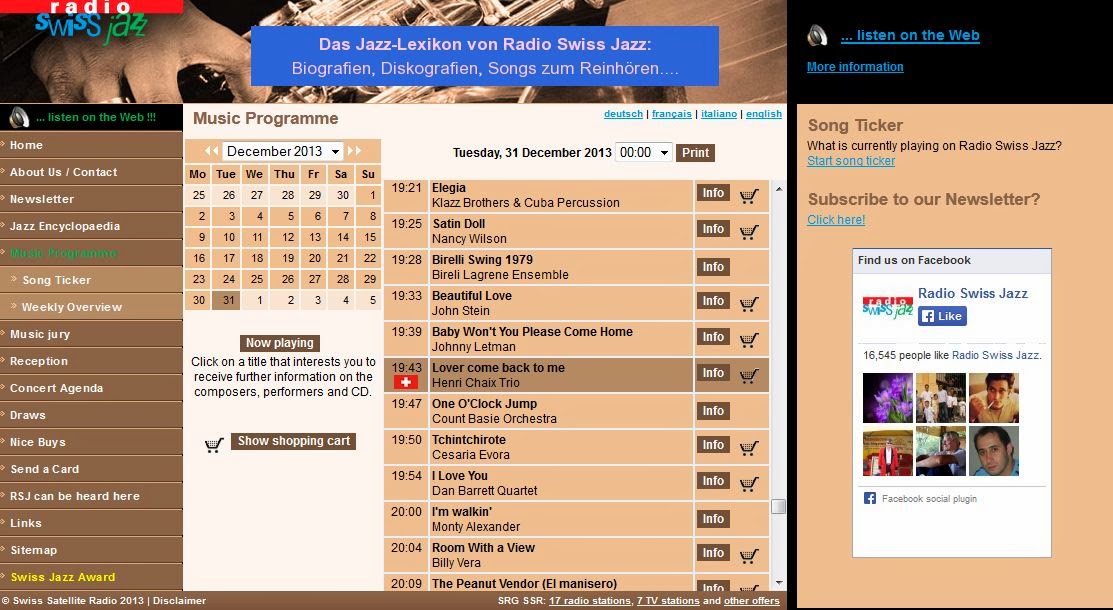Open the December 2013 month dropdown
Screen dimensions: 1113x610
(283, 151)
